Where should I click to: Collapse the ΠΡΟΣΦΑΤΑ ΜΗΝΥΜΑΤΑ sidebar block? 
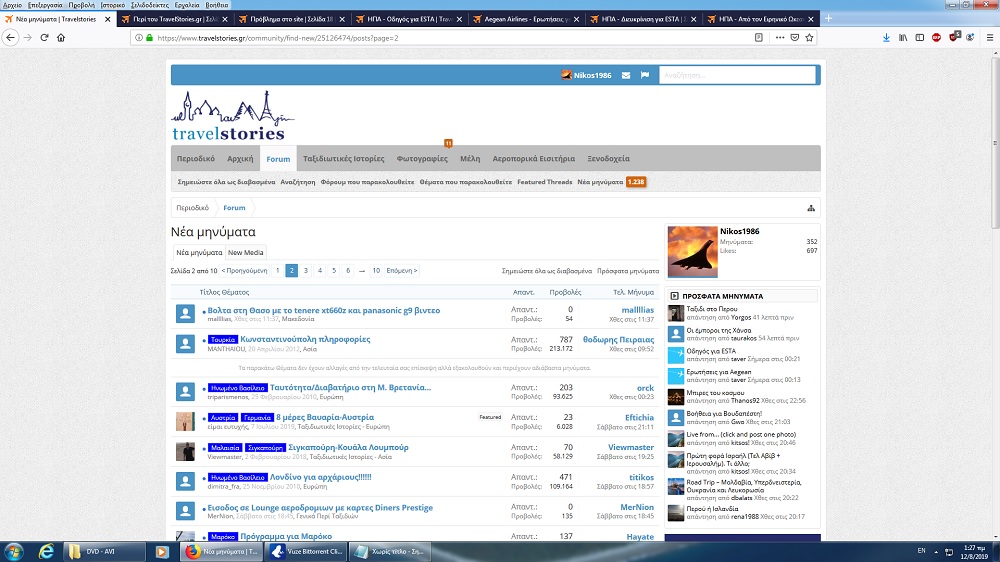[x=675, y=297]
